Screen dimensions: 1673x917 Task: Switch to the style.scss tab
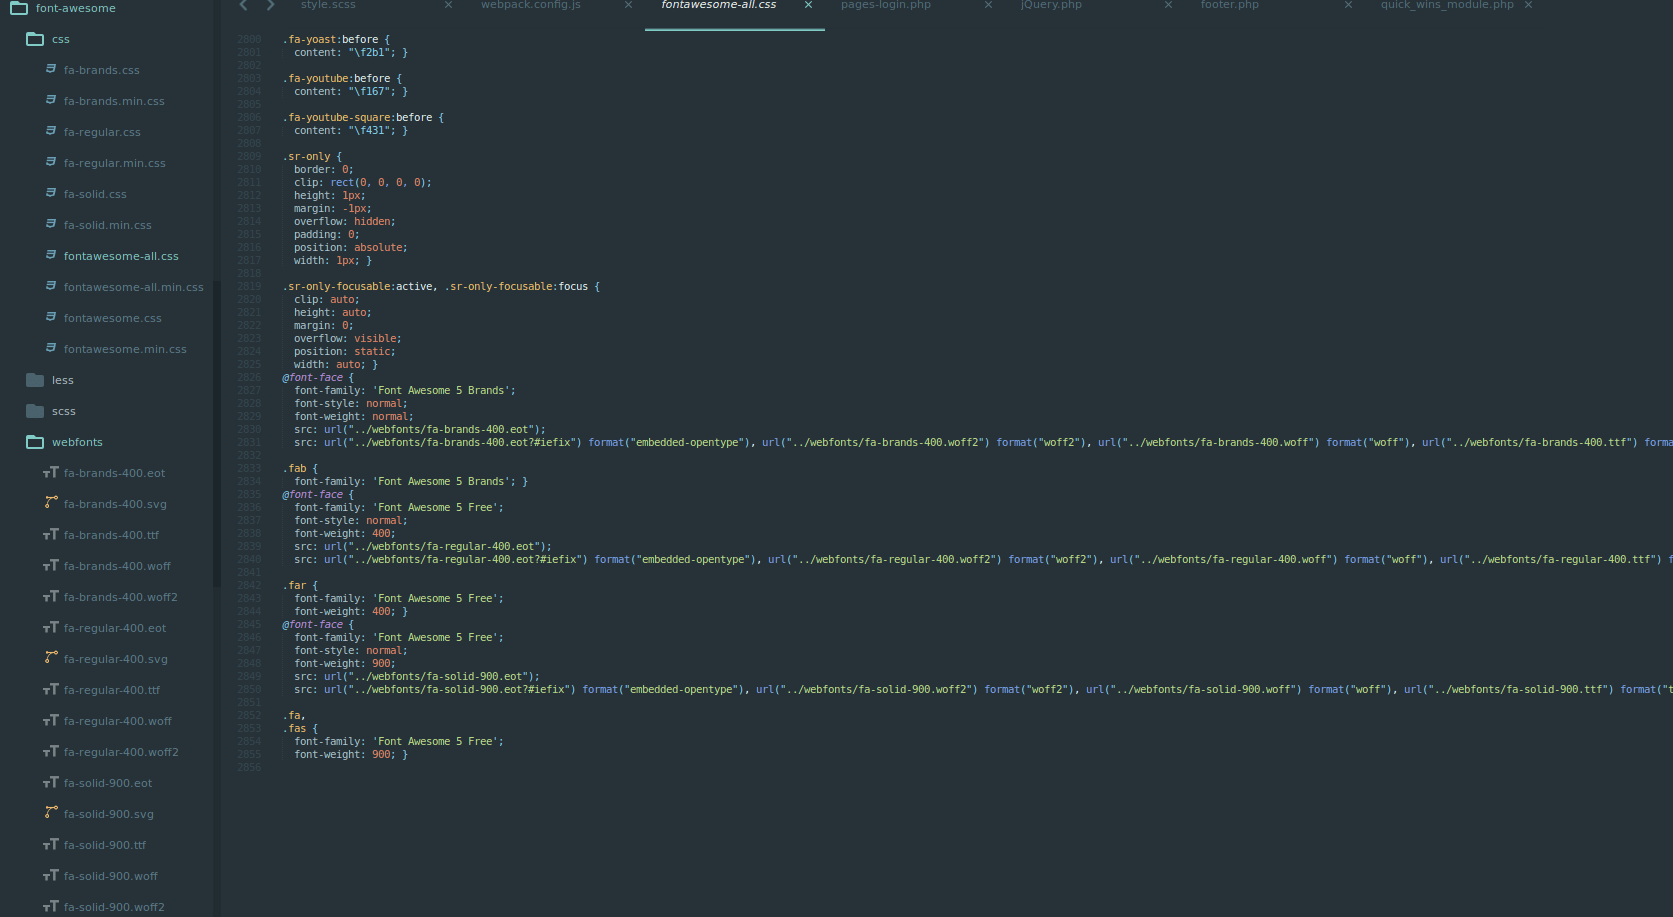329,5
